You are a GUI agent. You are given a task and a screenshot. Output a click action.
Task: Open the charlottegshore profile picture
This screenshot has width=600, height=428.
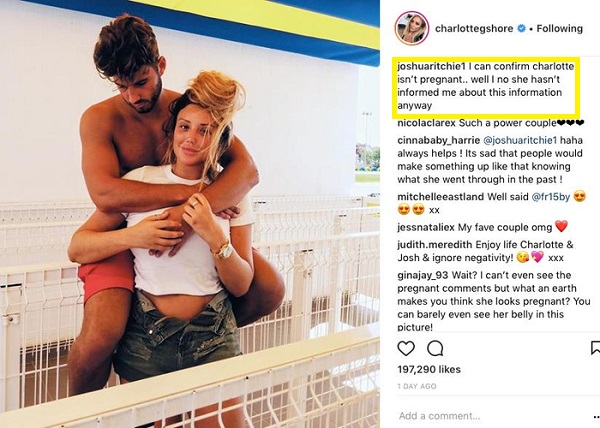(x=411, y=28)
